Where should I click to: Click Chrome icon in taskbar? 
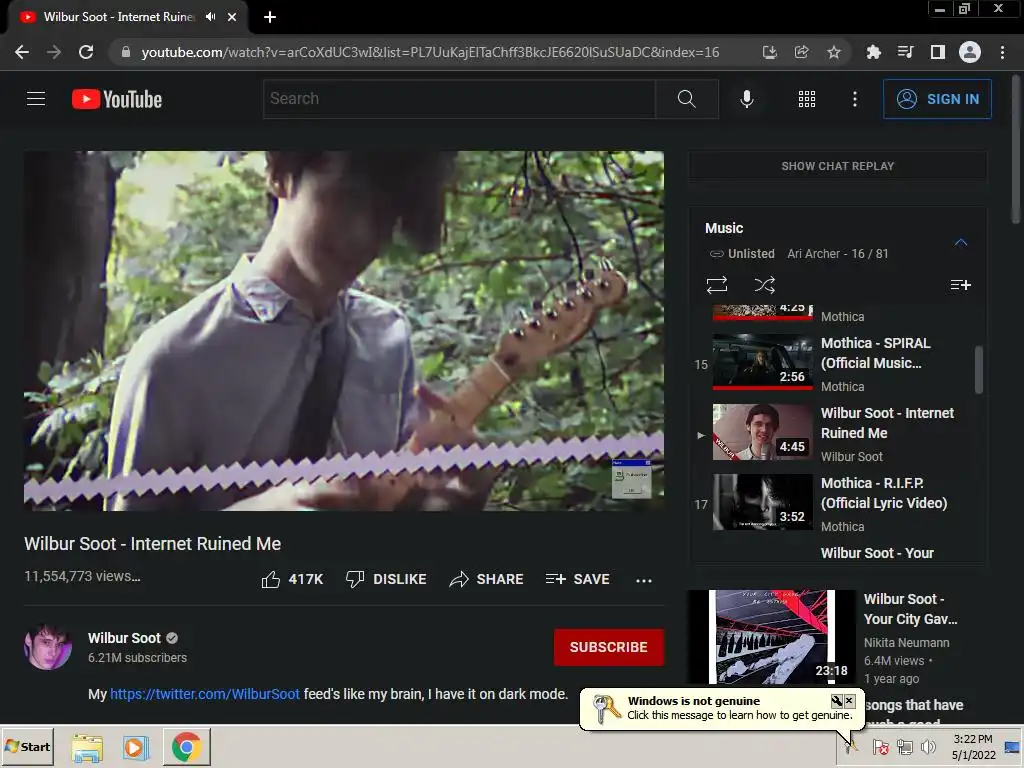tap(187, 747)
